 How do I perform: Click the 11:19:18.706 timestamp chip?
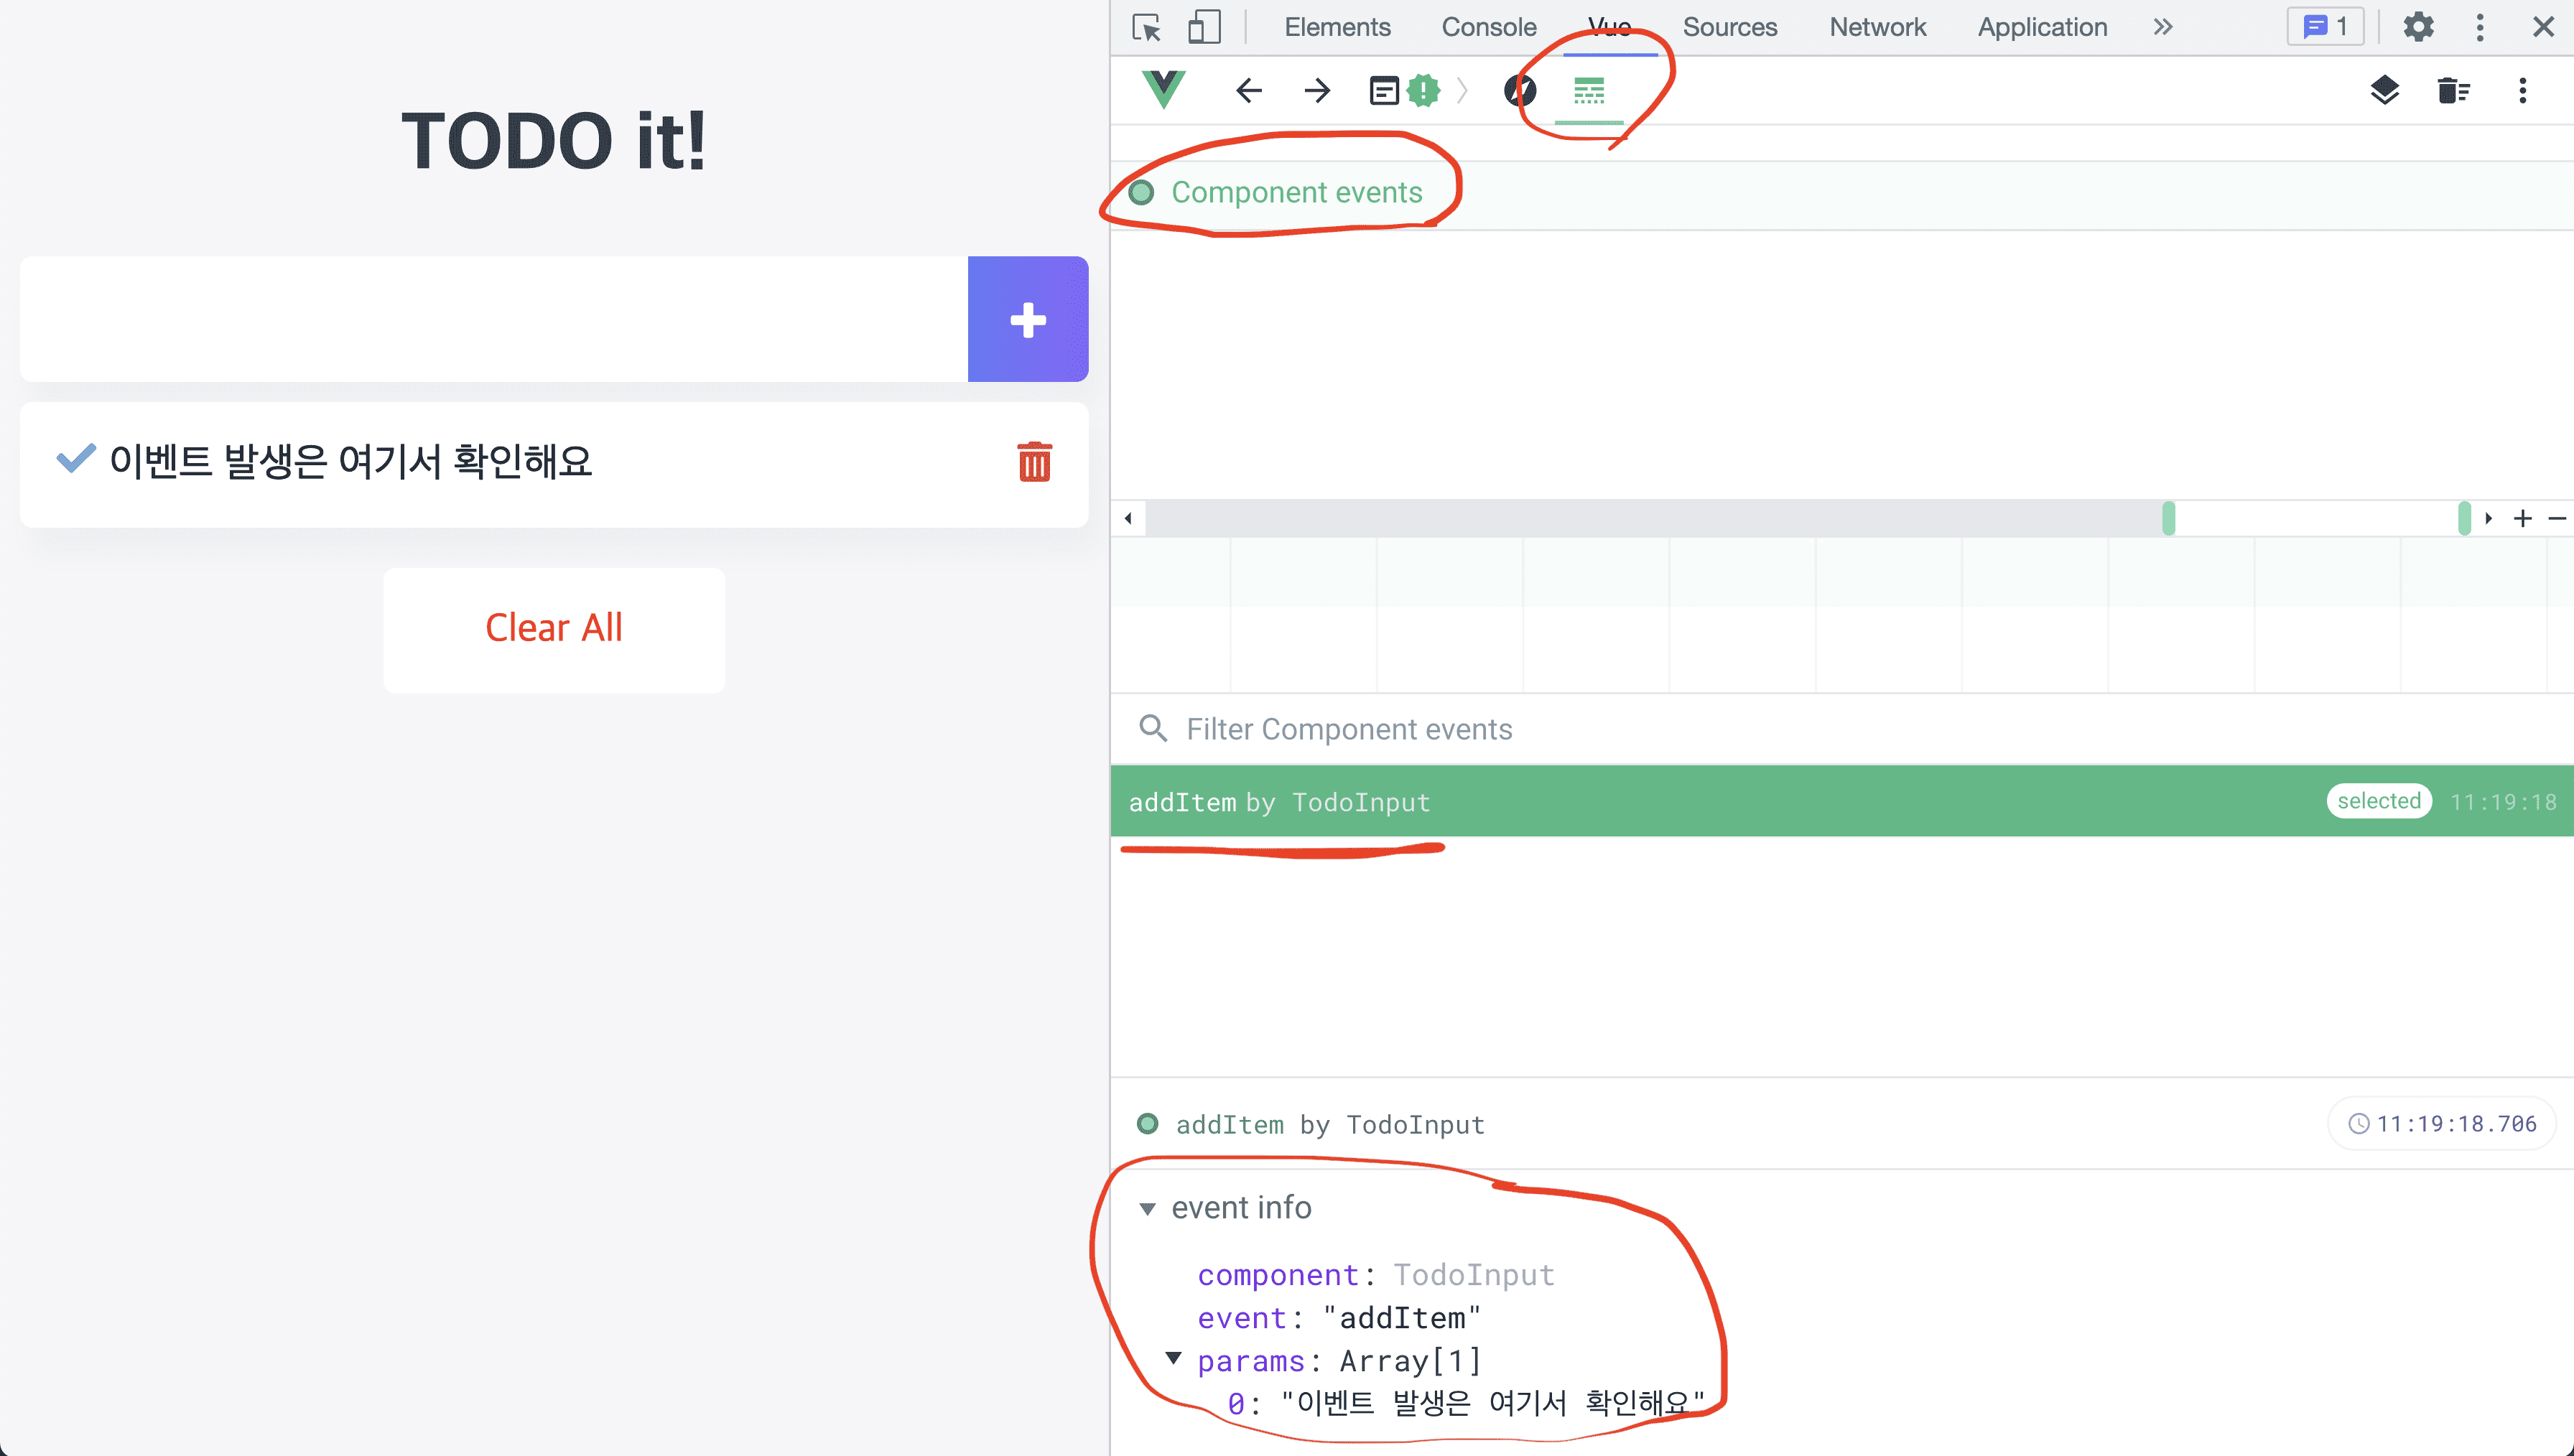2441,1124
